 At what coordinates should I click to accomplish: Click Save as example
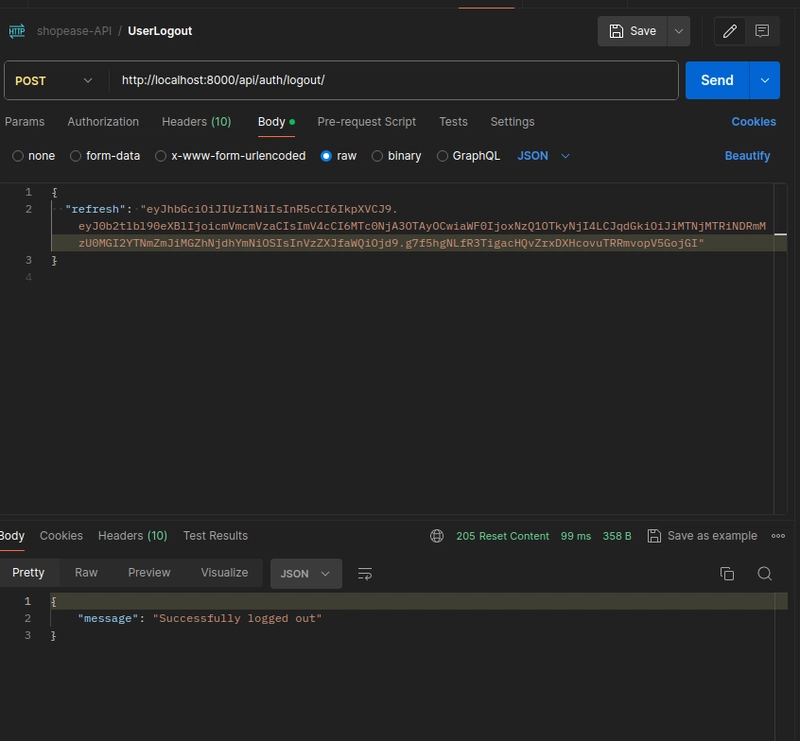pyautogui.click(x=703, y=536)
